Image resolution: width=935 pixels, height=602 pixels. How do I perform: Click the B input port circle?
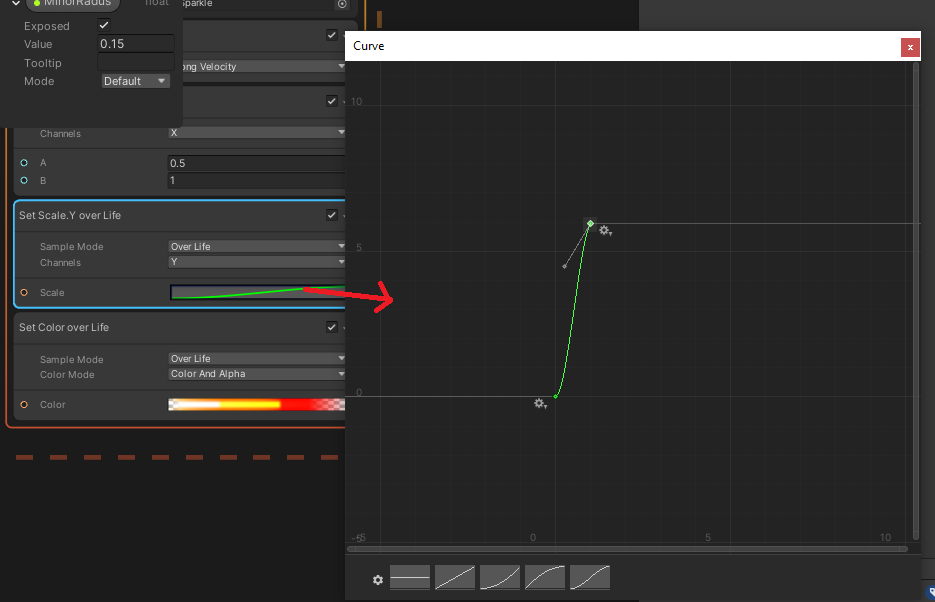(x=24, y=180)
